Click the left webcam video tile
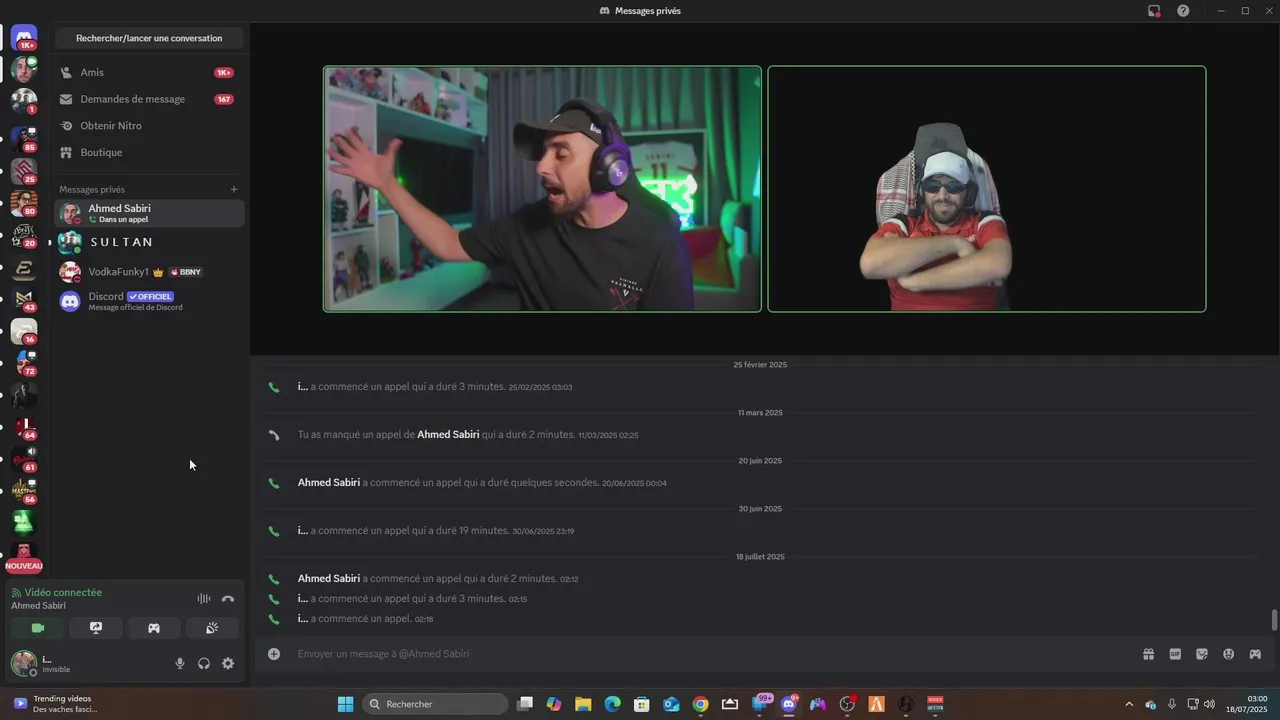 (542, 189)
